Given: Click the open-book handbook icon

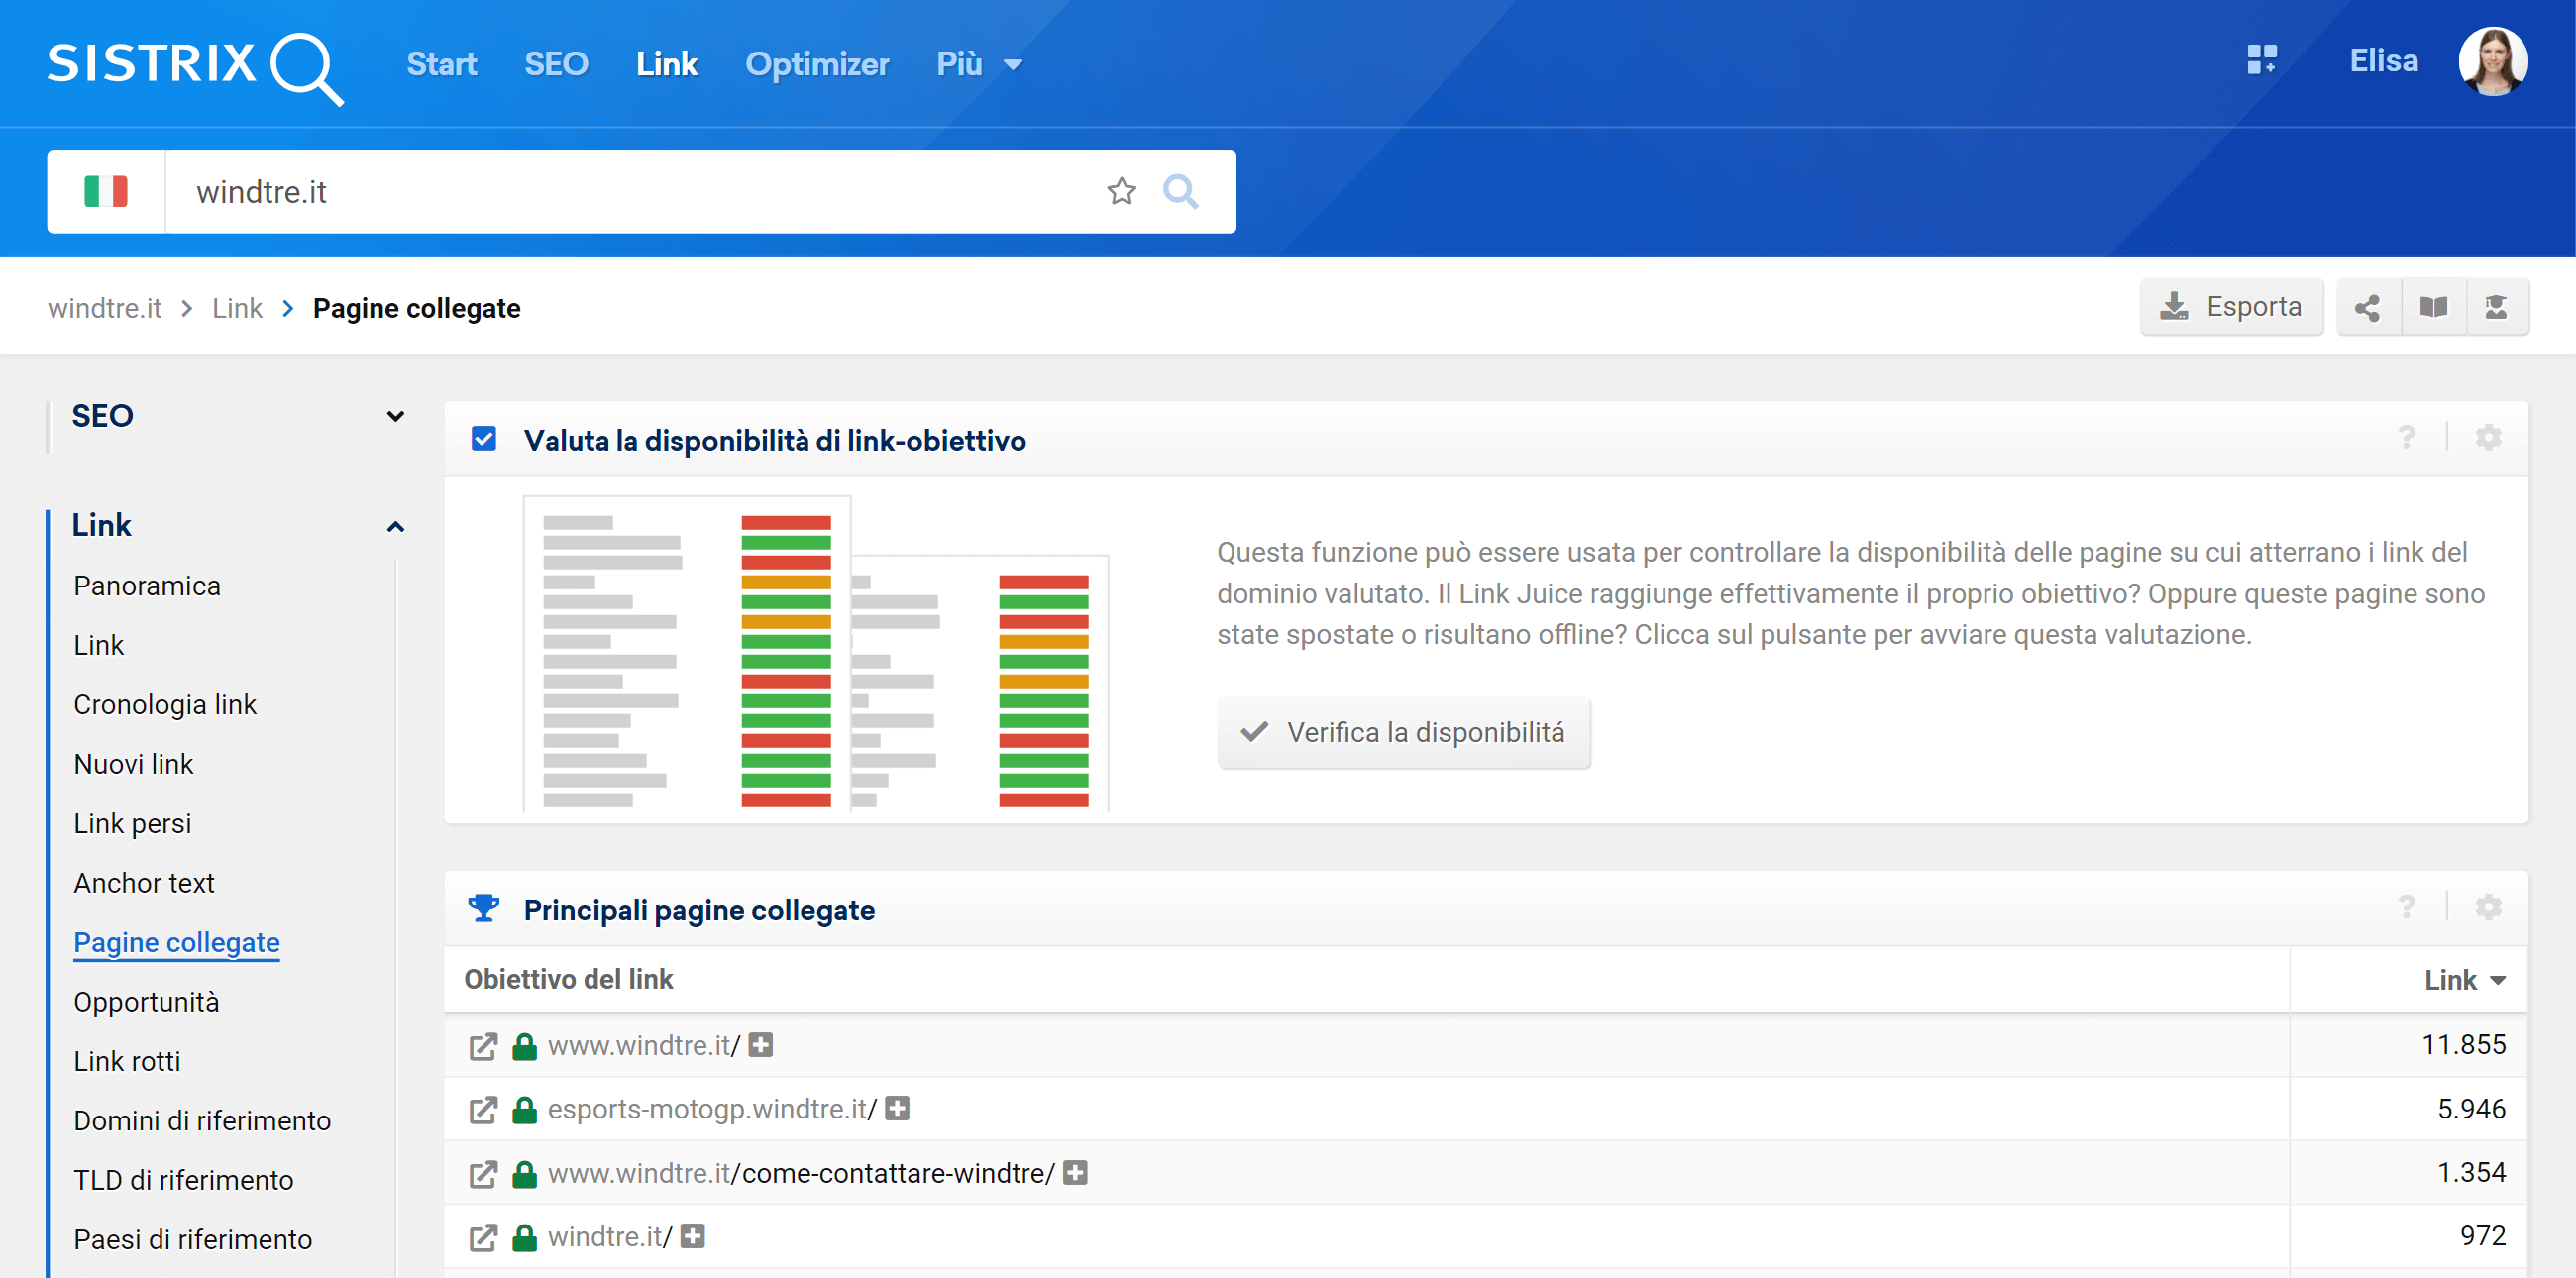Looking at the screenshot, I should [x=2432, y=307].
